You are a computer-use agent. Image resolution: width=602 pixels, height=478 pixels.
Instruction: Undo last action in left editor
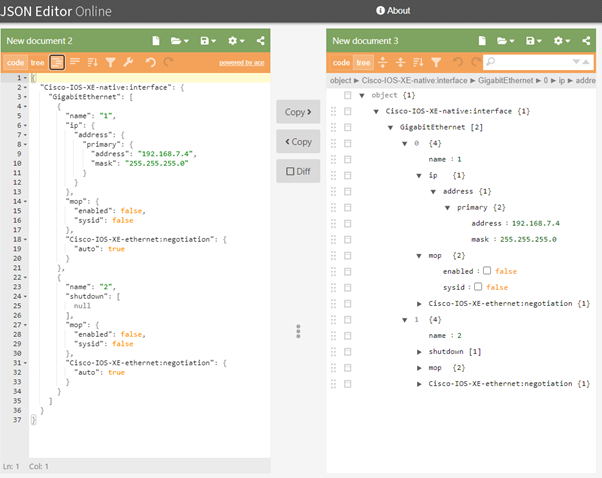click(x=150, y=62)
